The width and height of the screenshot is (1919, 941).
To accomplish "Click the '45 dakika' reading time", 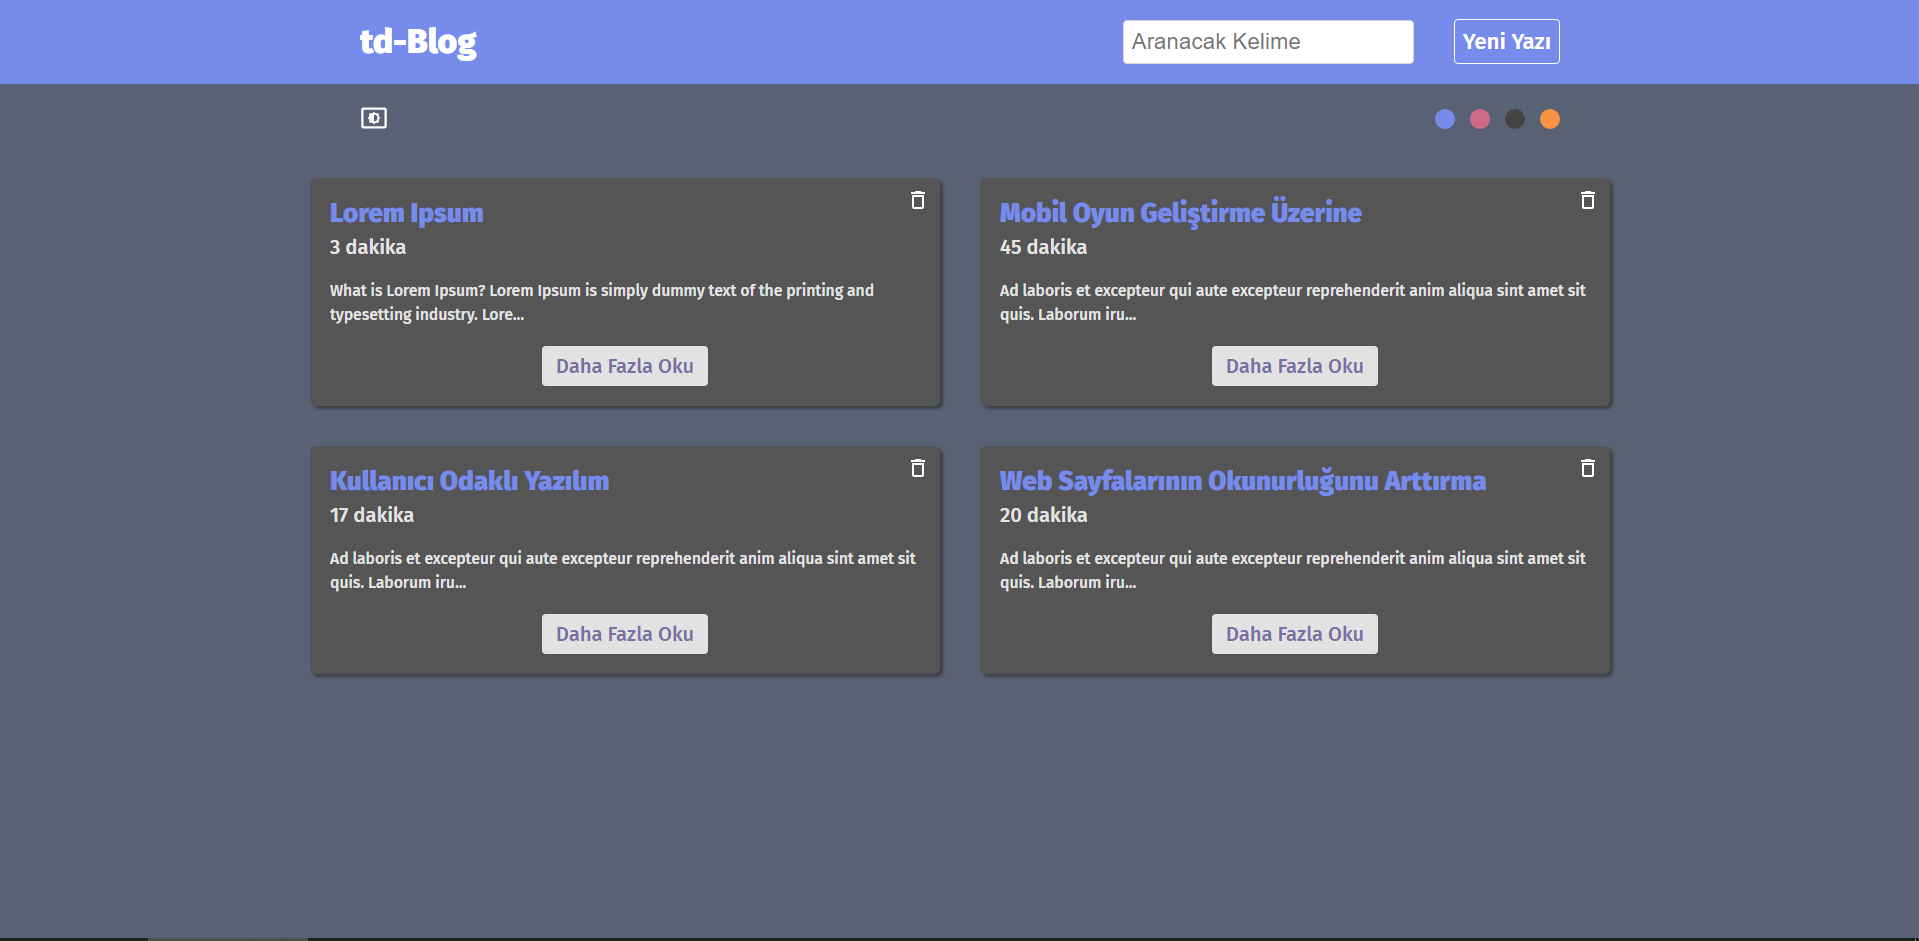I will pyautogui.click(x=1043, y=247).
